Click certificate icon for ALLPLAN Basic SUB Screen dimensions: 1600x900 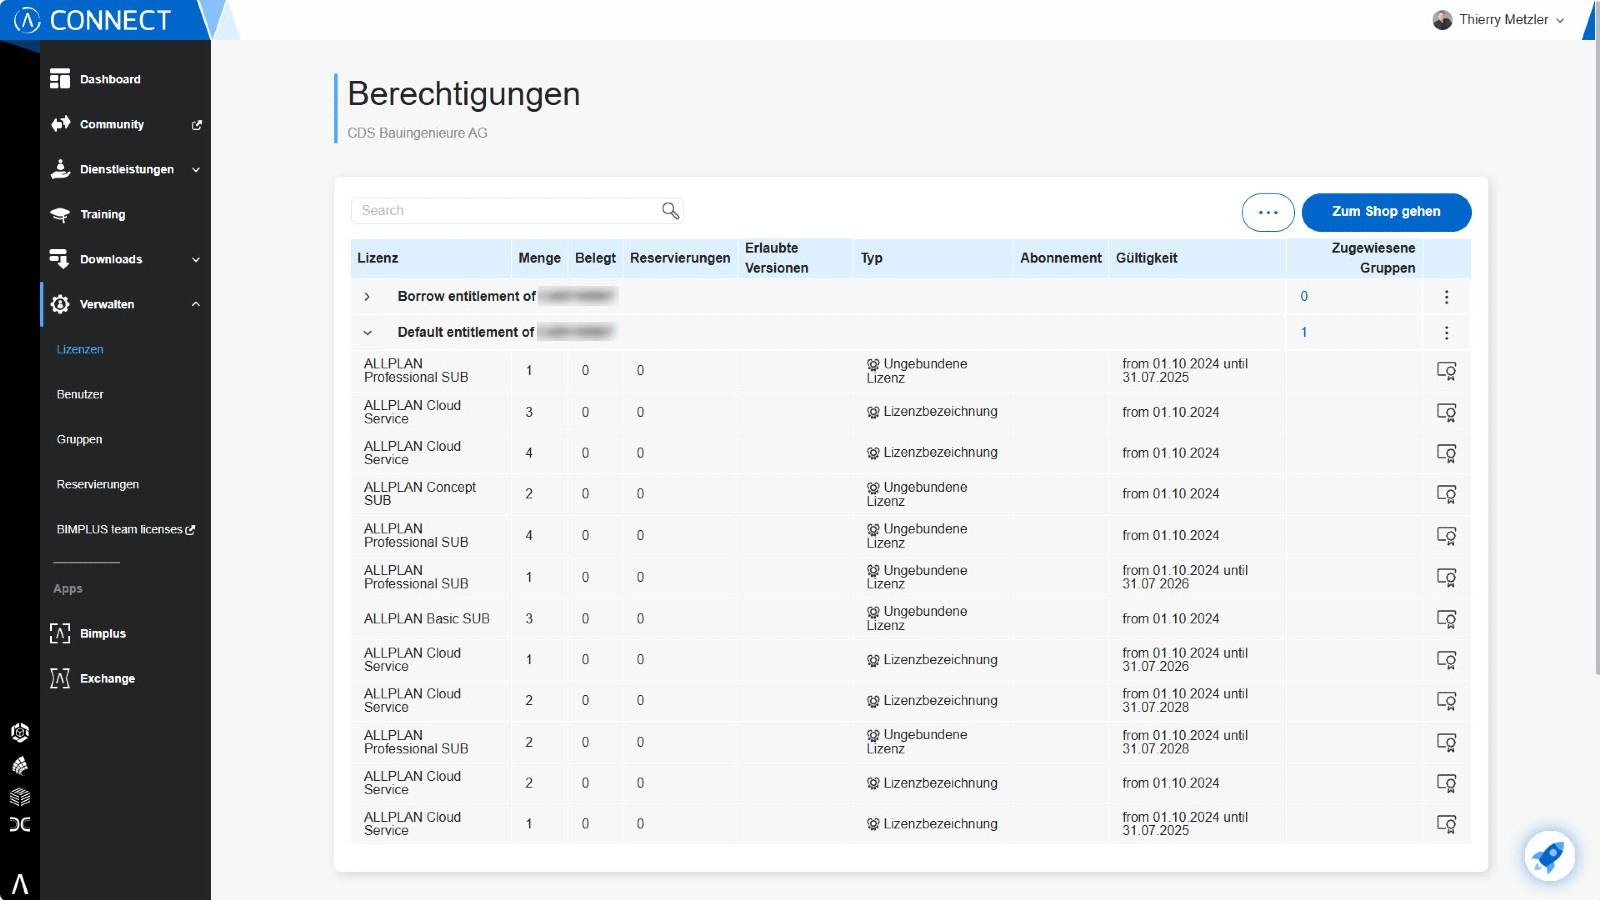click(x=1446, y=619)
